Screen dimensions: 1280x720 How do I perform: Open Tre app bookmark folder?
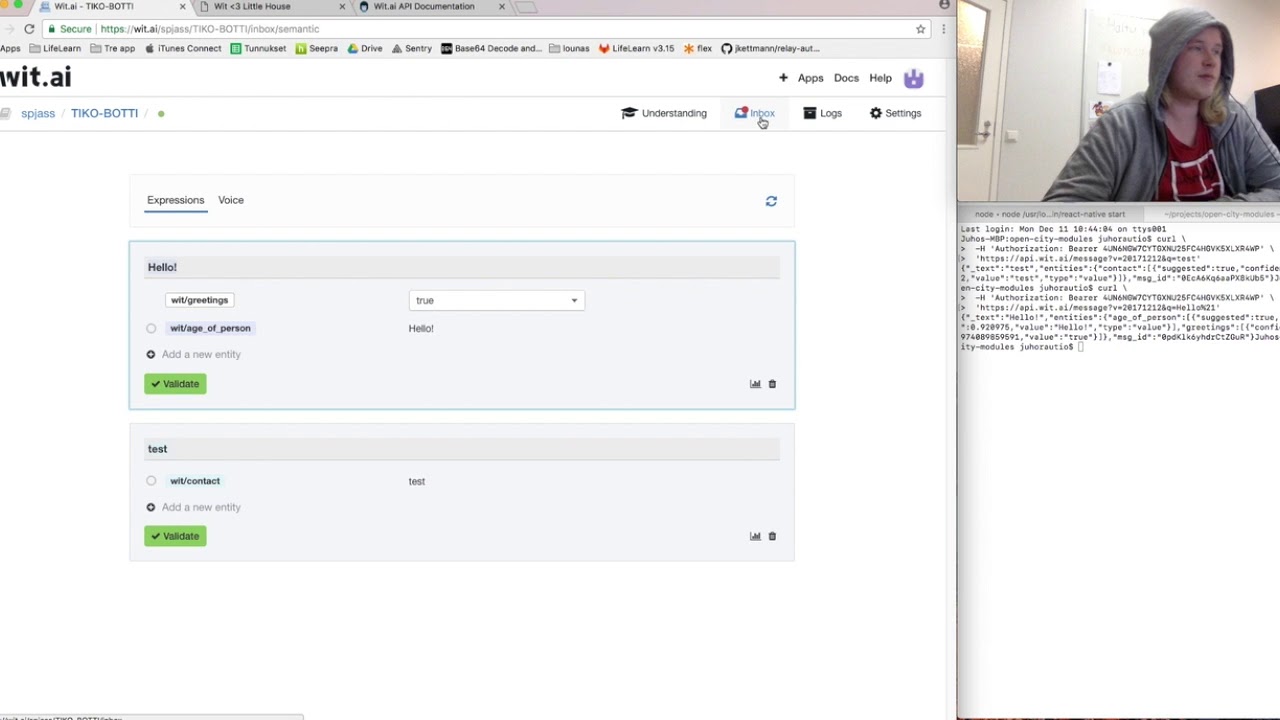coord(112,48)
